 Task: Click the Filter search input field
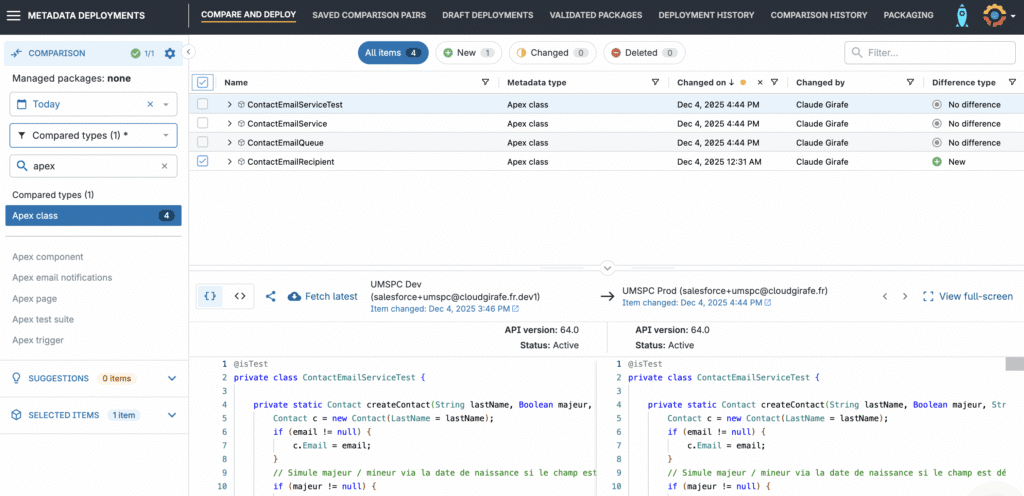point(928,53)
